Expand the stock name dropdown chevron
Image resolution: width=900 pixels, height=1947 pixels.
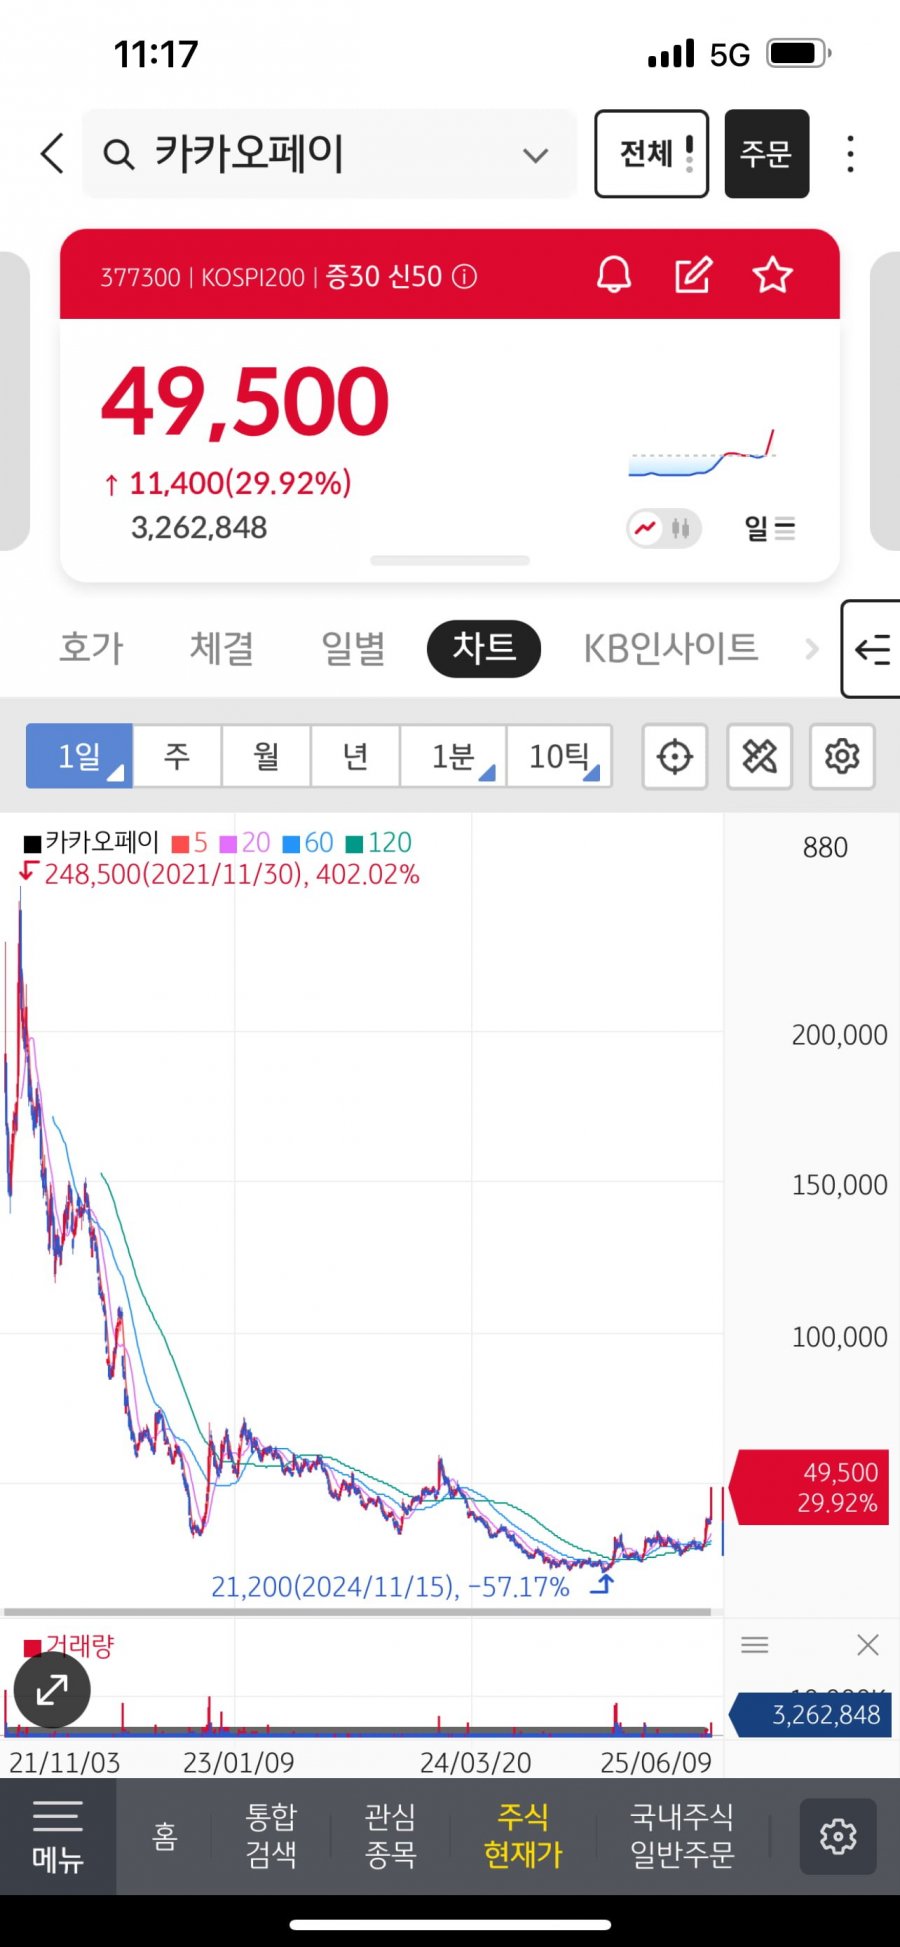pyautogui.click(x=536, y=155)
